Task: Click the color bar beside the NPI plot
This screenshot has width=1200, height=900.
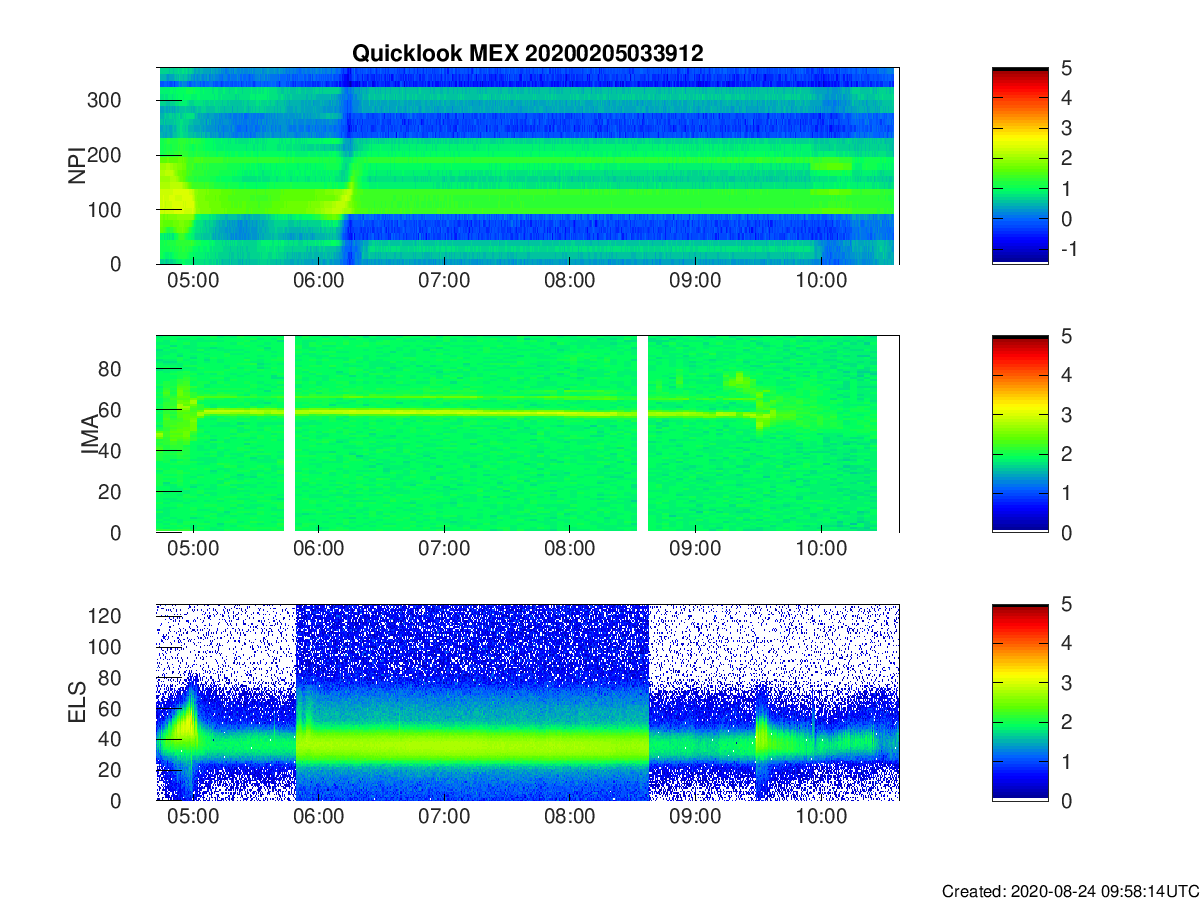Action: pyautogui.click(x=1020, y=166)
